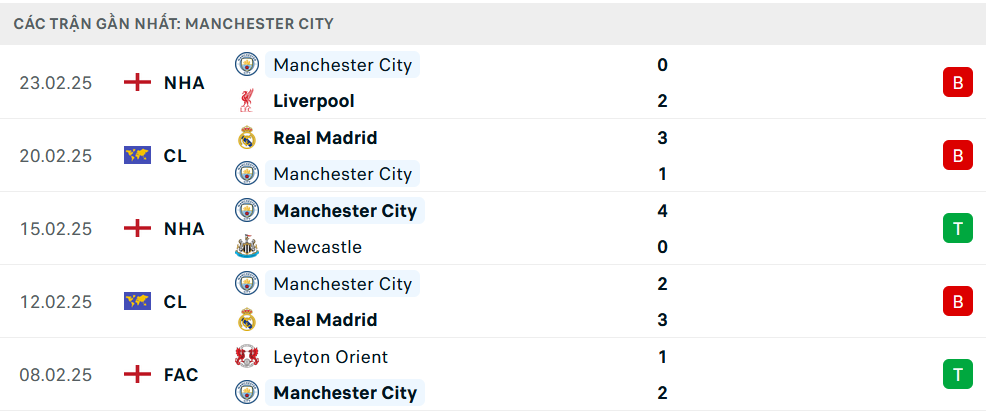Image resolution: width=986 pixels, height=413 pixels.
Task: Click England flag icon beside FAC
Action: click(x=137, y=375)
